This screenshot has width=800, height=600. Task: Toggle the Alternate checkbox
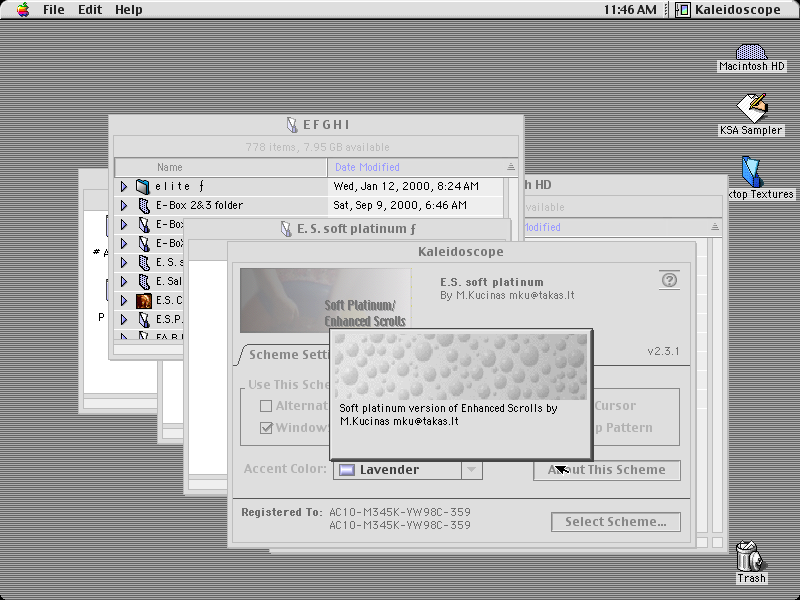[266, 406]
